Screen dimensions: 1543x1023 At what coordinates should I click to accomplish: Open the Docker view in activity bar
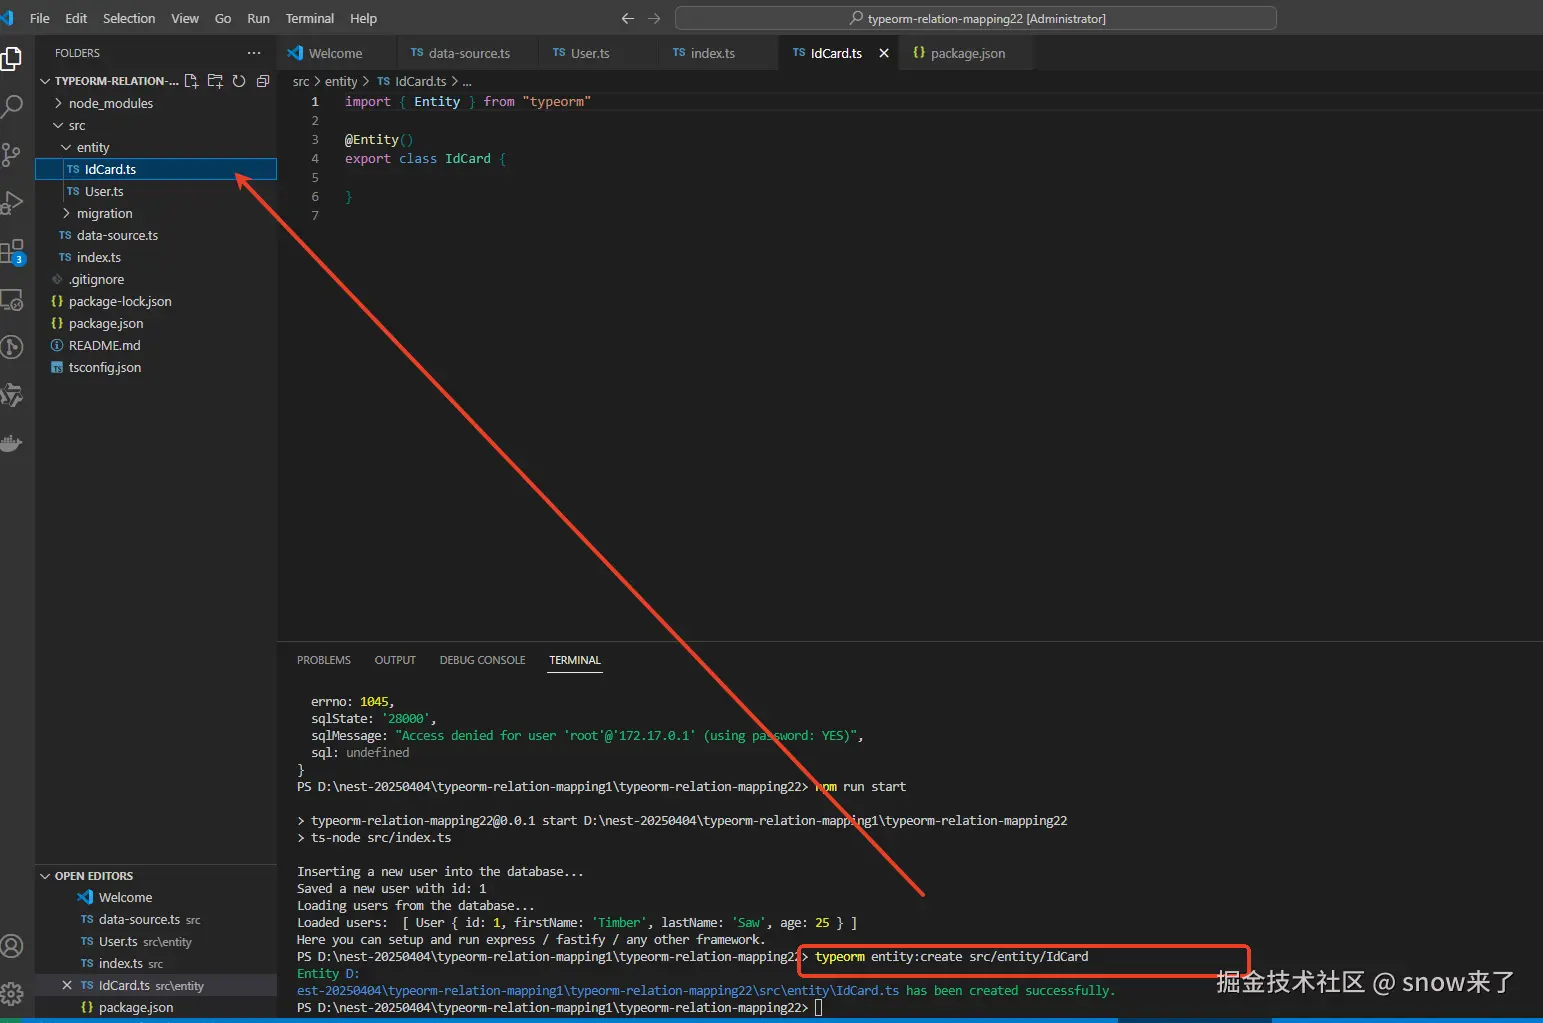[12, 443]
